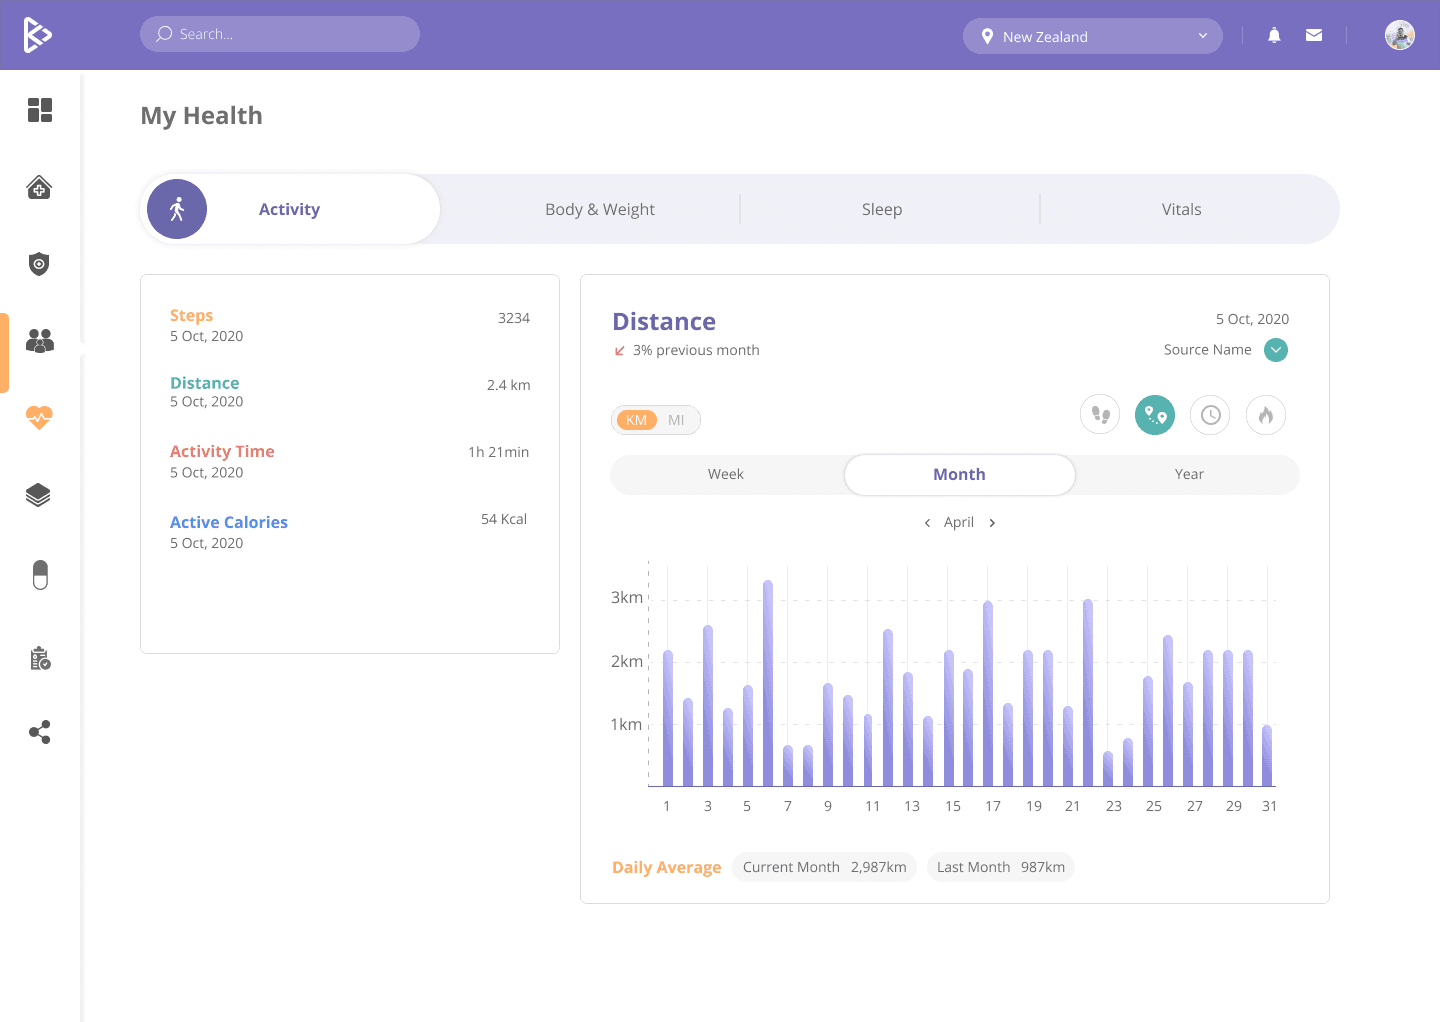The image size is (1440, 1022).
Task: Open the mail envelope icon
Action: tap(1314, 36)
